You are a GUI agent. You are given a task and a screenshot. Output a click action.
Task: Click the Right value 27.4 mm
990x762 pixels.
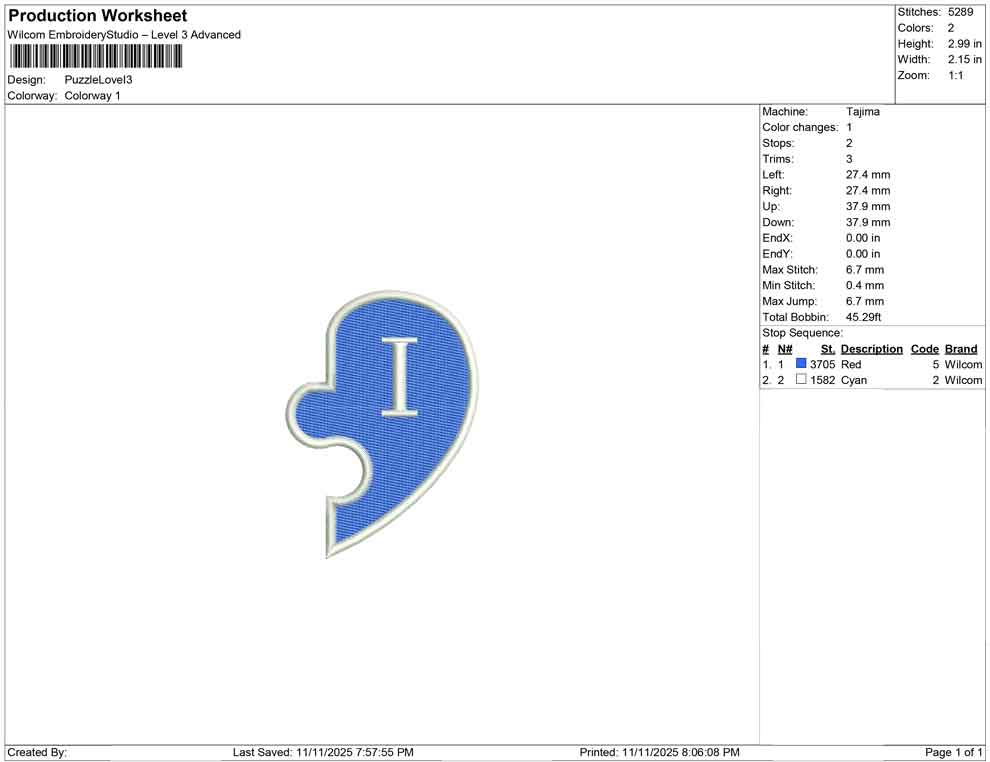[868, 191]
